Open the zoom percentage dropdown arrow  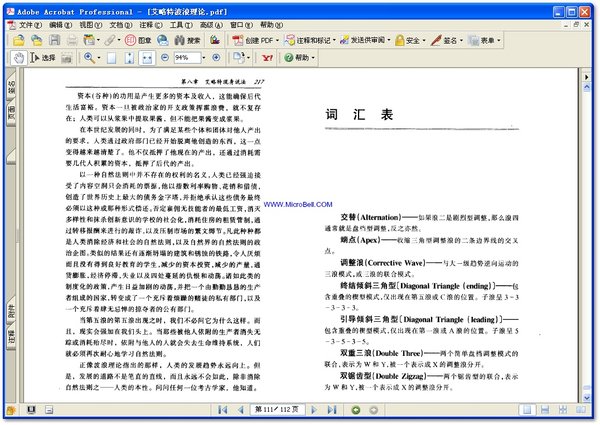coord(204,58)
